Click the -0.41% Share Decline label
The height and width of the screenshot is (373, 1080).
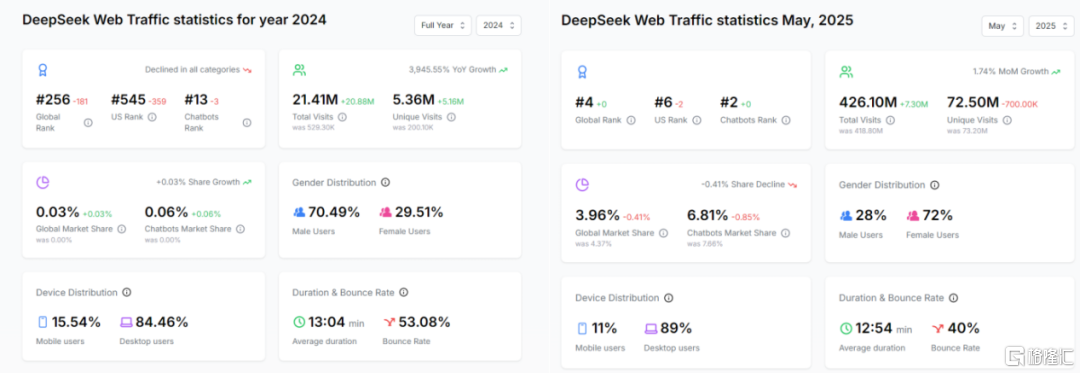(x=742, y=184)
